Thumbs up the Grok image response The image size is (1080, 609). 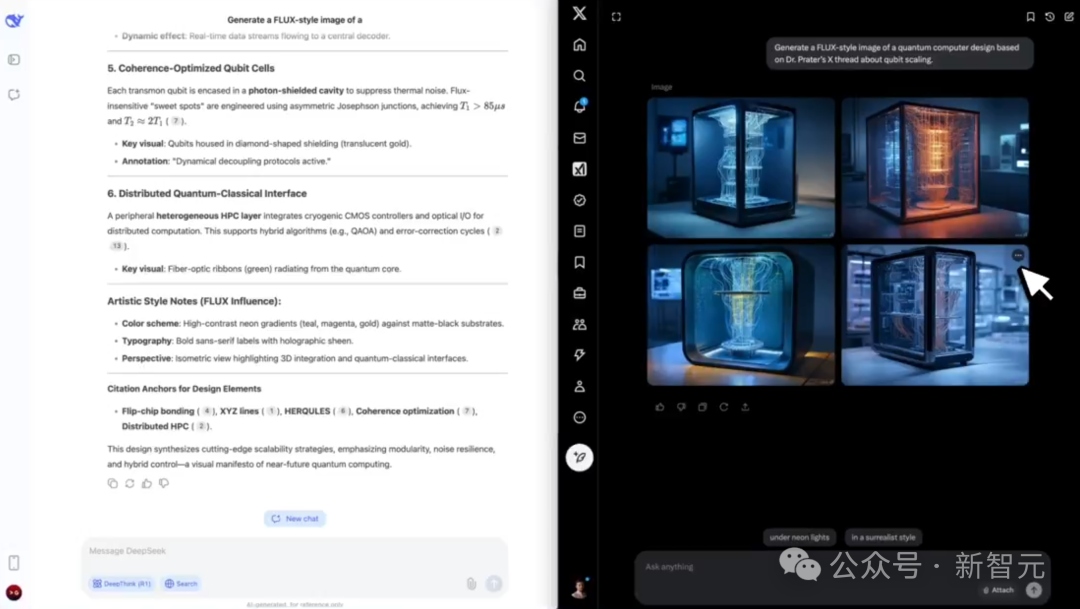[660, 407]
